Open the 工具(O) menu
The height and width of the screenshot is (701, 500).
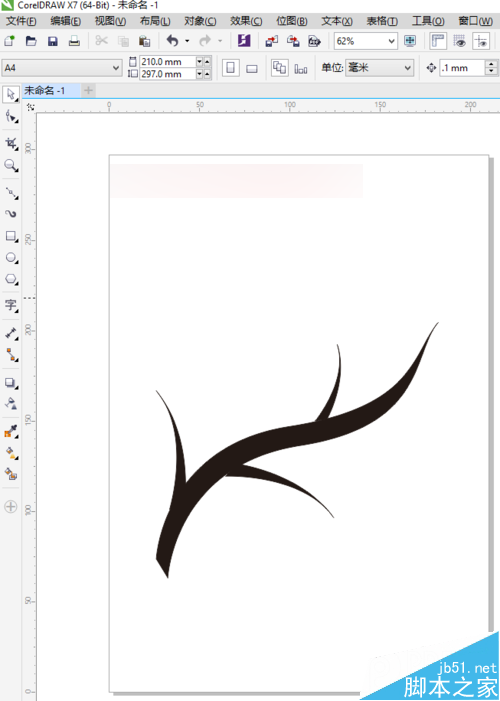click(428, 21)
